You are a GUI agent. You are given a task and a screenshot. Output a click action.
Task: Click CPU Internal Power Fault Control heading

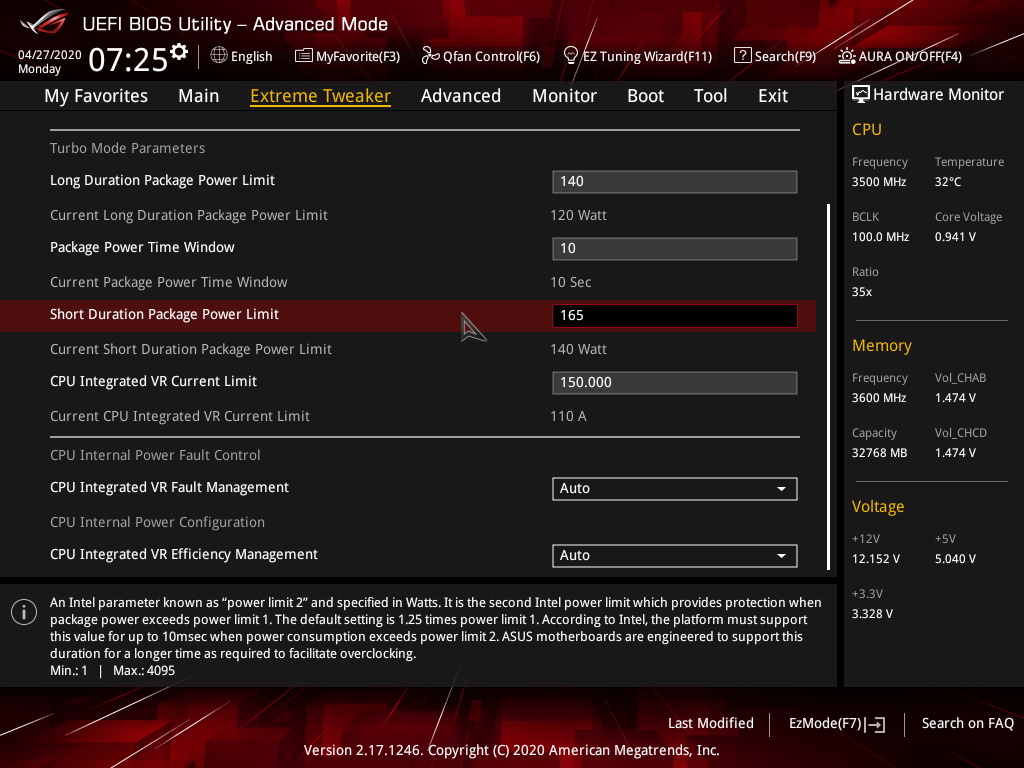[x=155, y=455]
